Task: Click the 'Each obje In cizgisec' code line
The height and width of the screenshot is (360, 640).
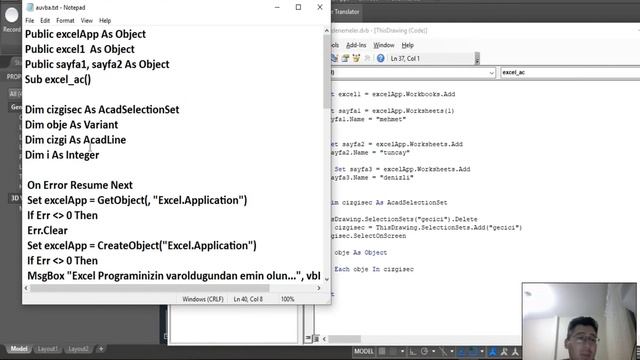Action: [374, 269]
